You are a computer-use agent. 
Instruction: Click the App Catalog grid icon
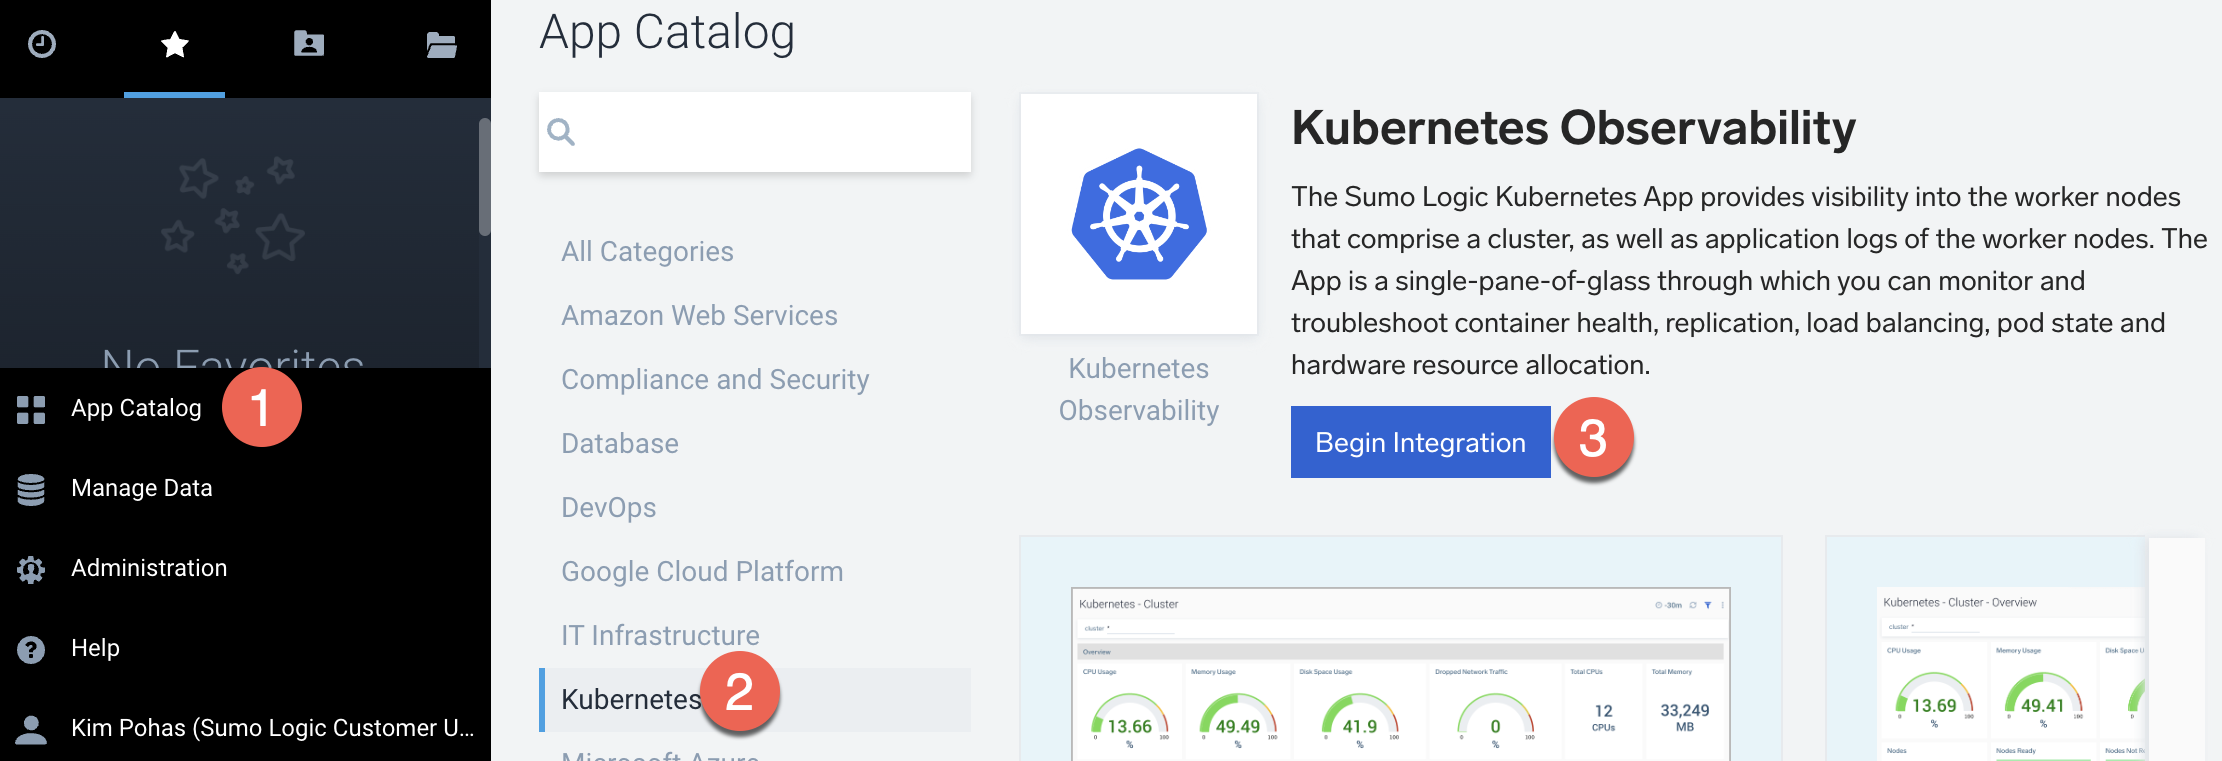pos(31,409)
